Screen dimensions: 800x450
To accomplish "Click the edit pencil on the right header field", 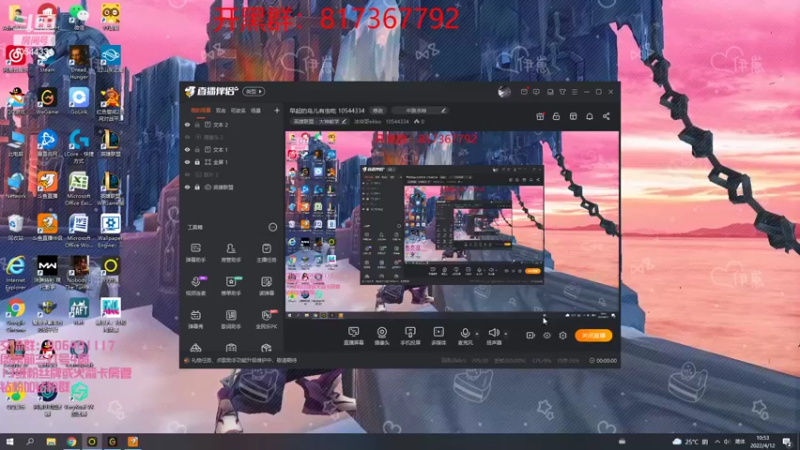I will [443, 111].
